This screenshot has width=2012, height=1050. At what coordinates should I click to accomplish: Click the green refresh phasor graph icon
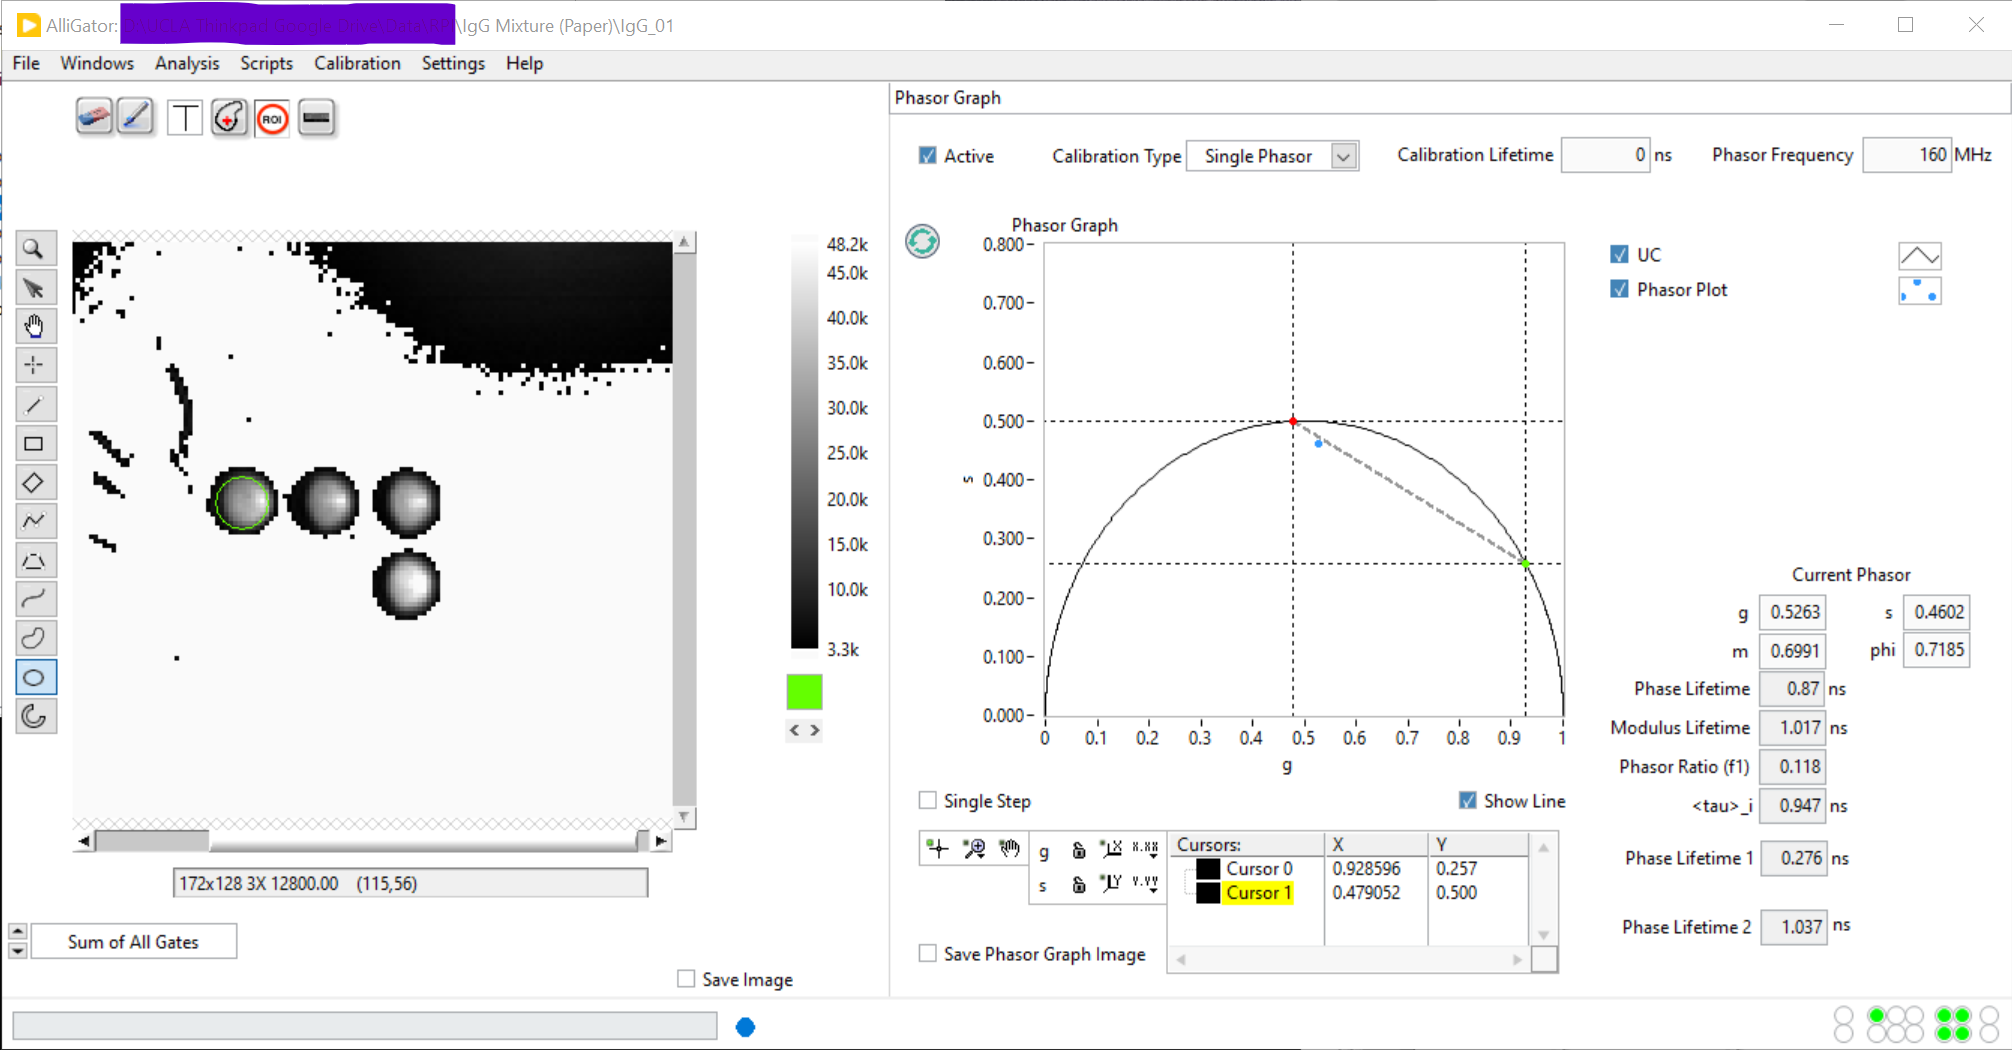(x=922, y=241)
